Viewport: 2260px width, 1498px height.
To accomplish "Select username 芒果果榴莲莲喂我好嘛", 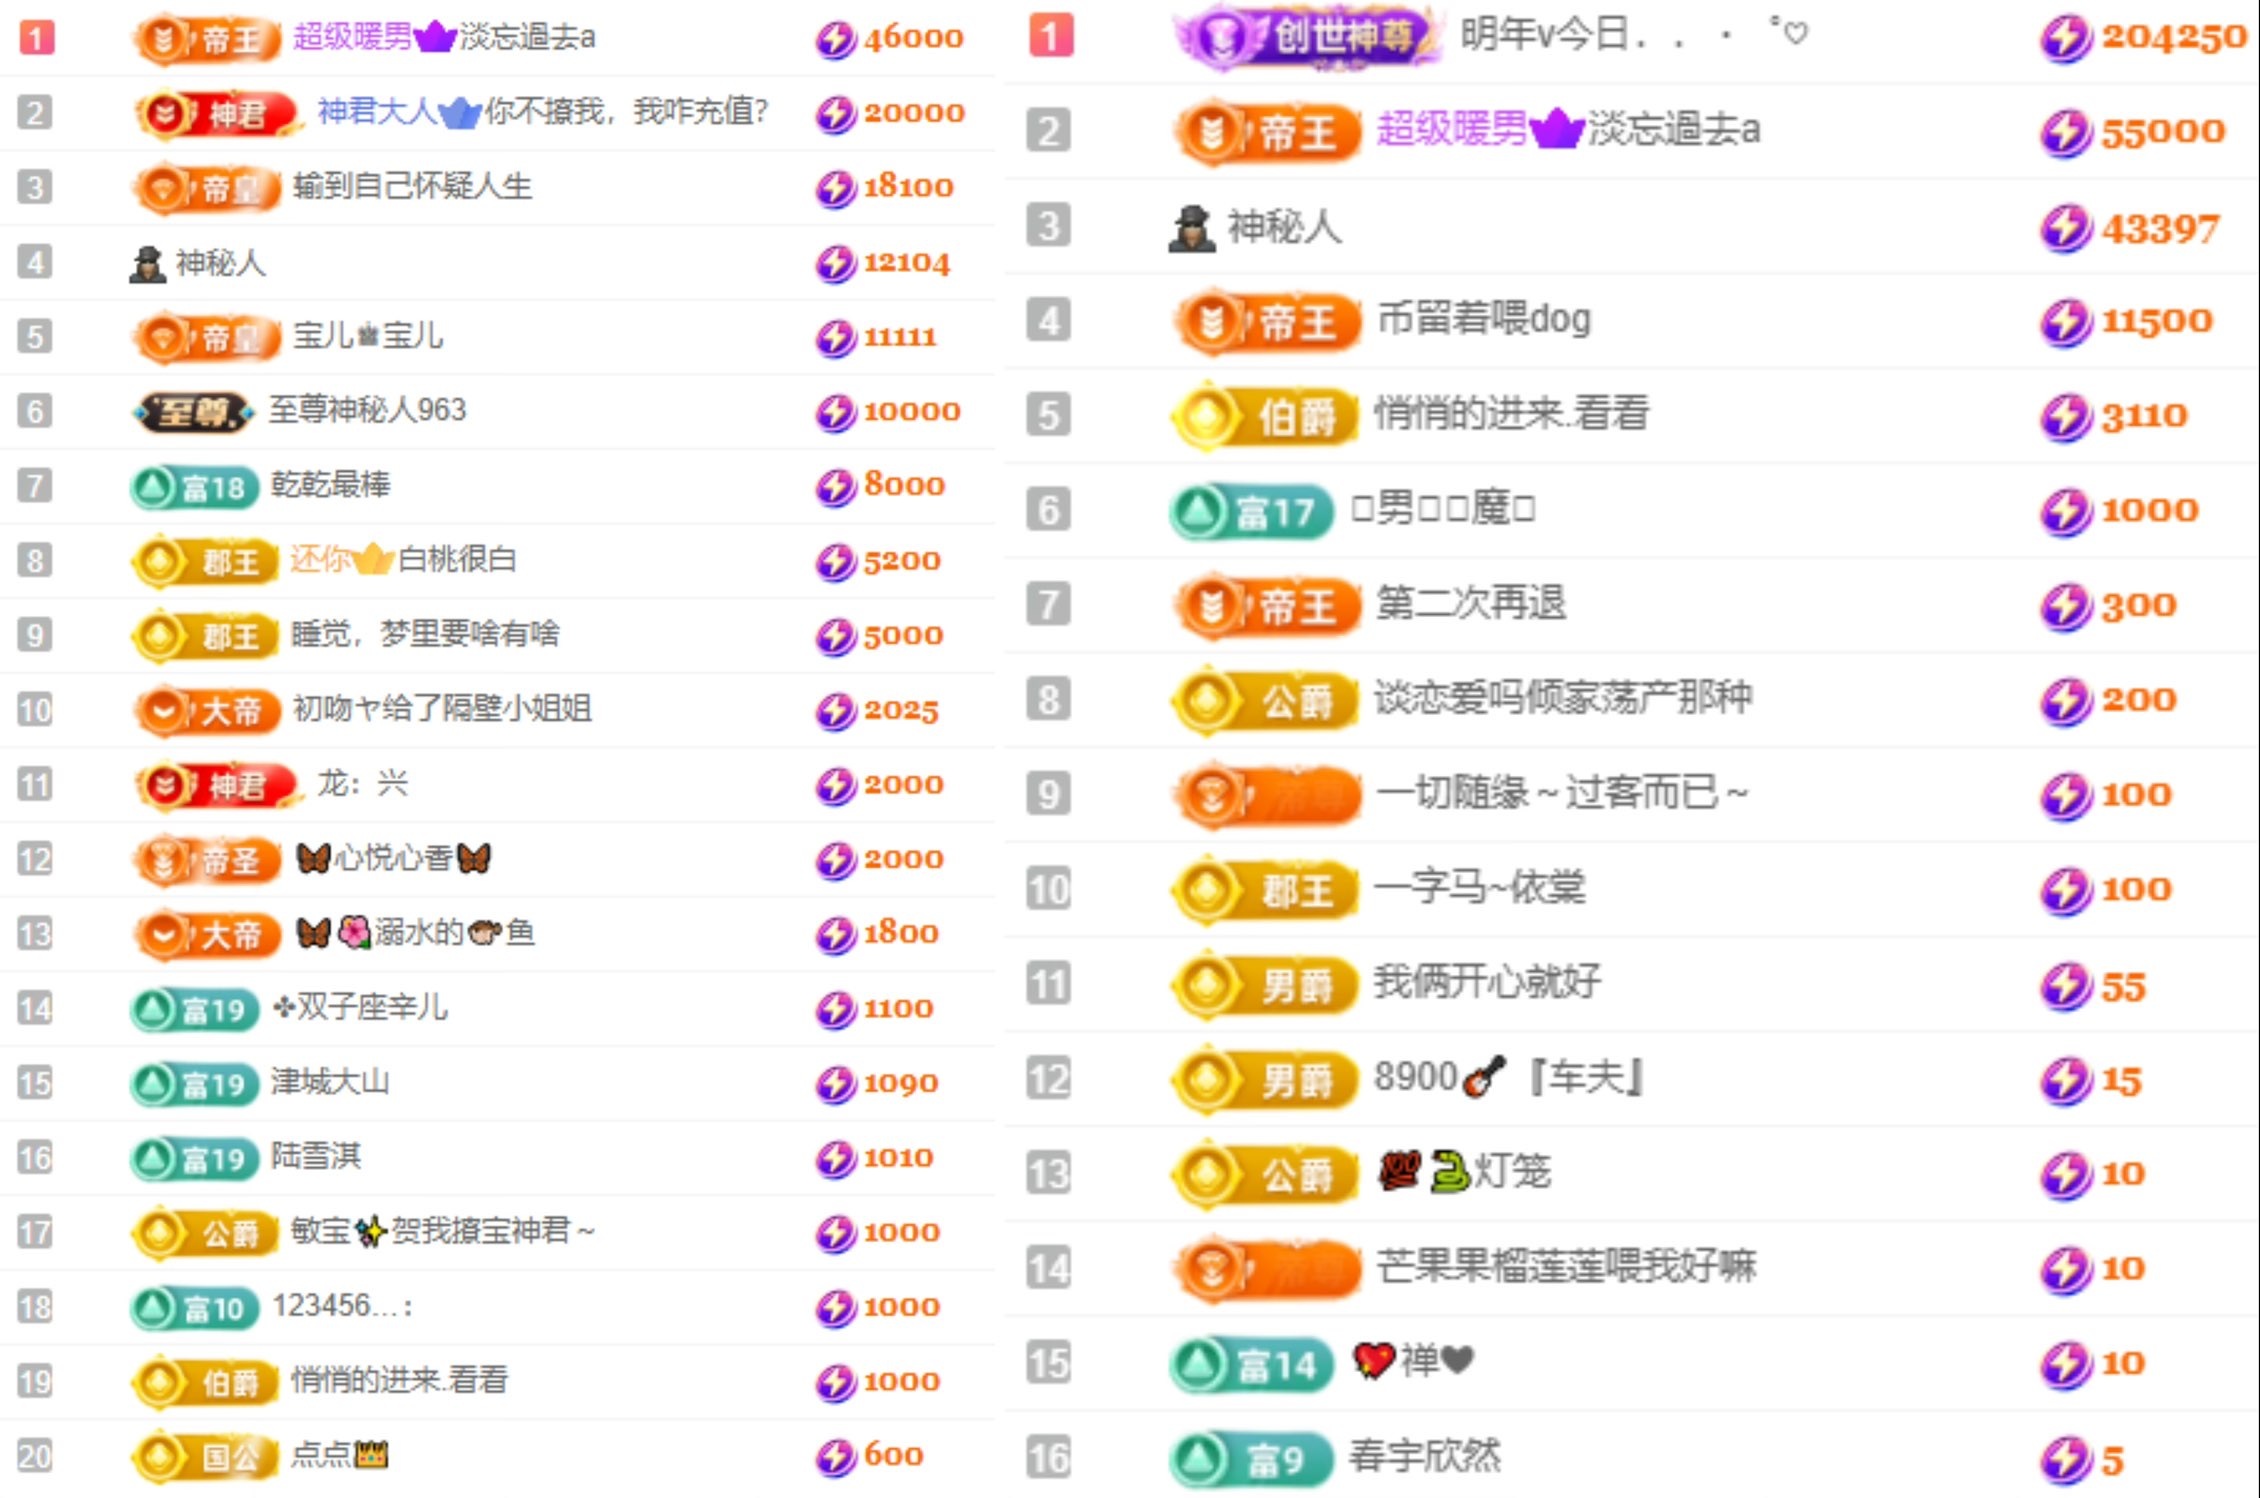I will 1566,1266.
